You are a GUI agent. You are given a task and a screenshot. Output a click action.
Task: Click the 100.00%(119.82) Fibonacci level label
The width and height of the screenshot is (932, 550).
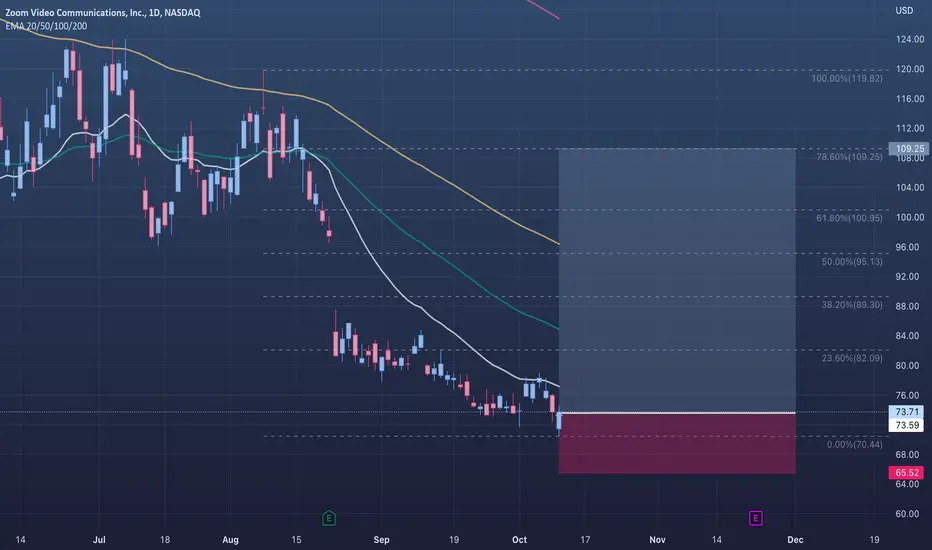(x=847, y=78)
